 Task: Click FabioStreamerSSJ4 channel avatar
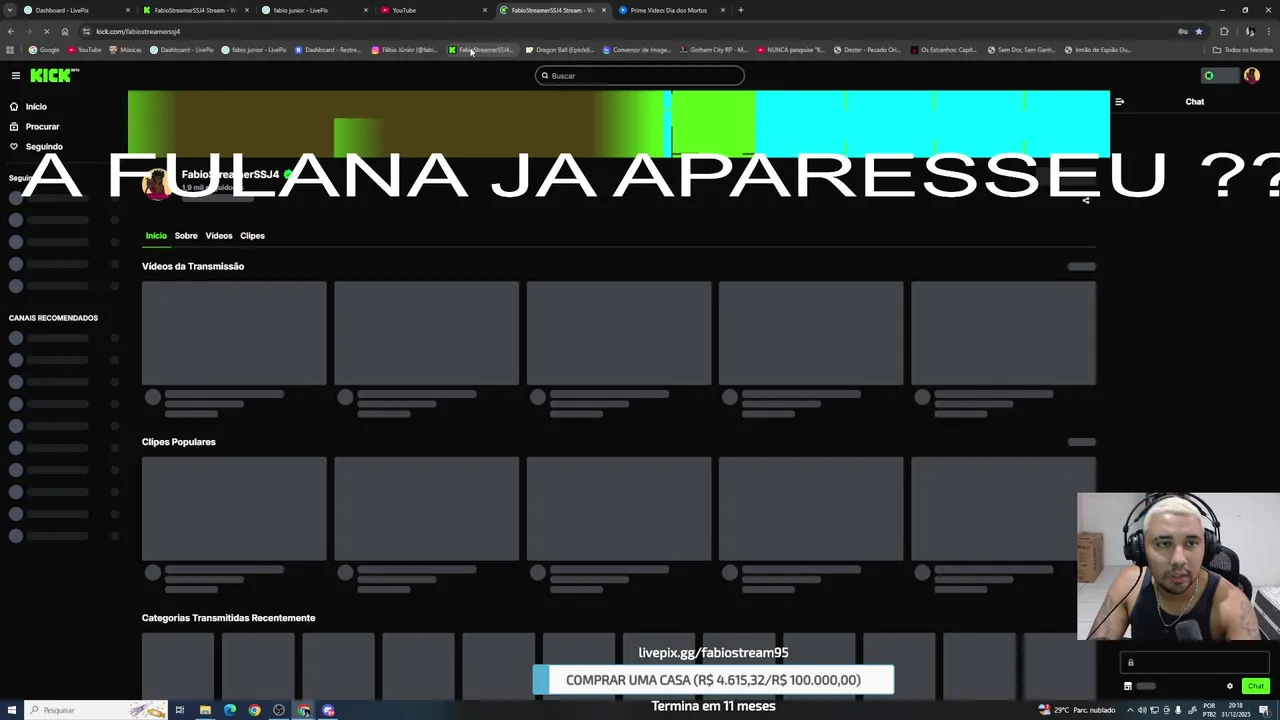157,183
